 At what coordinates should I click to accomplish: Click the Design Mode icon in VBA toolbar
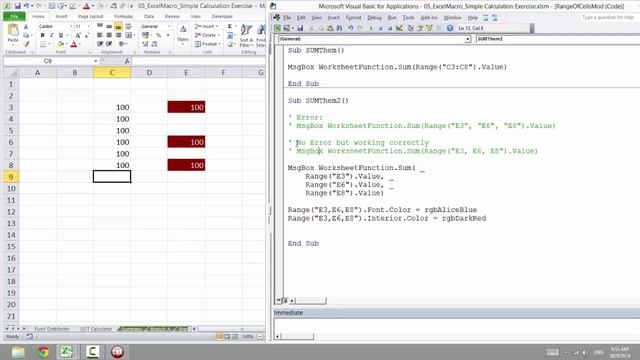coord(399,28)
